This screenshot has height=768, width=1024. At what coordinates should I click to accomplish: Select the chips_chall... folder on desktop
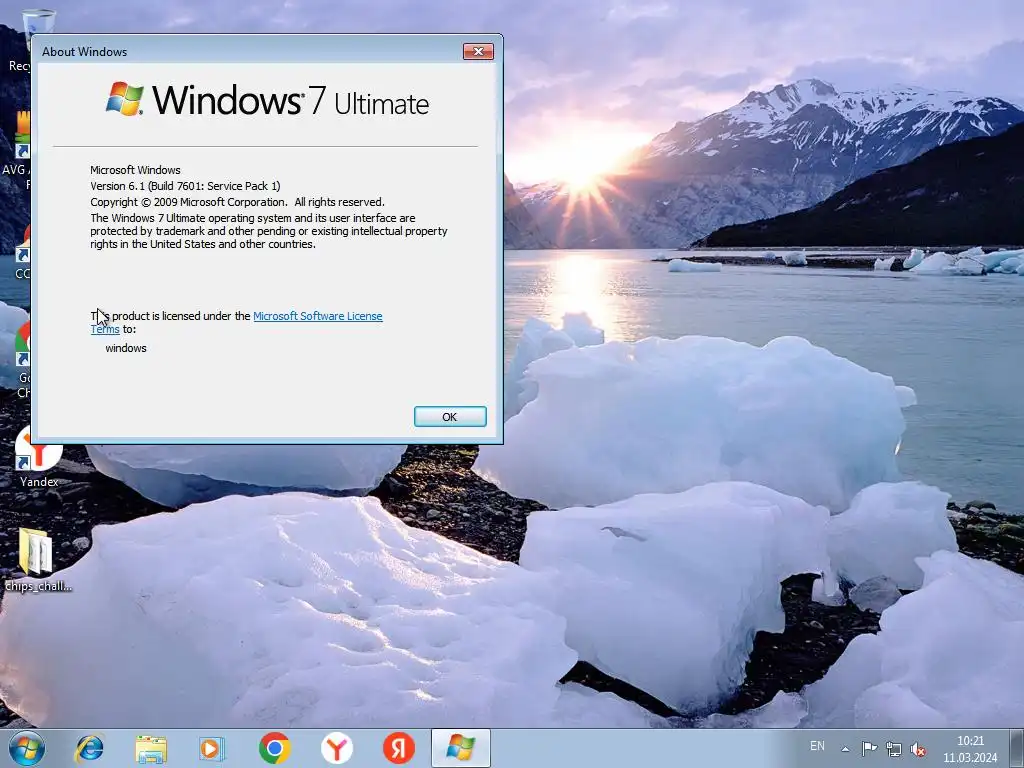point(38,560)
